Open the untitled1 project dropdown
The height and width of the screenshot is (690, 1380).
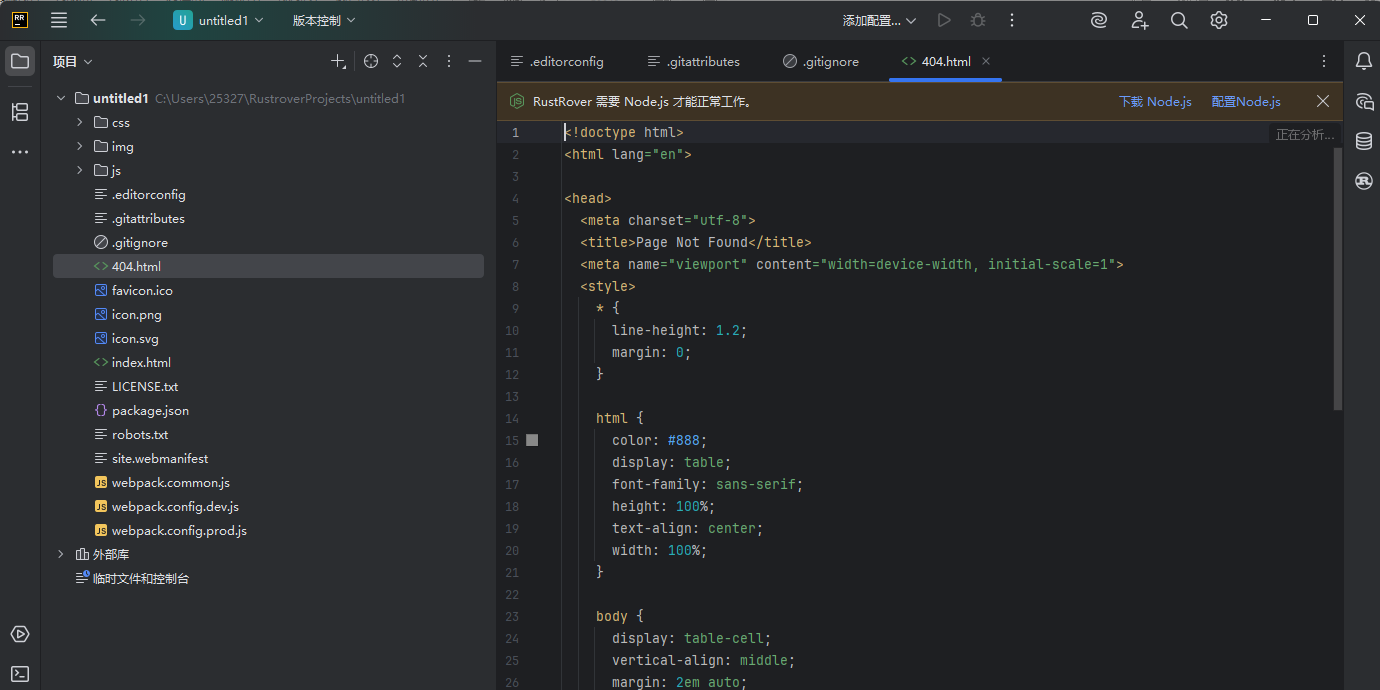coord(219,20)
